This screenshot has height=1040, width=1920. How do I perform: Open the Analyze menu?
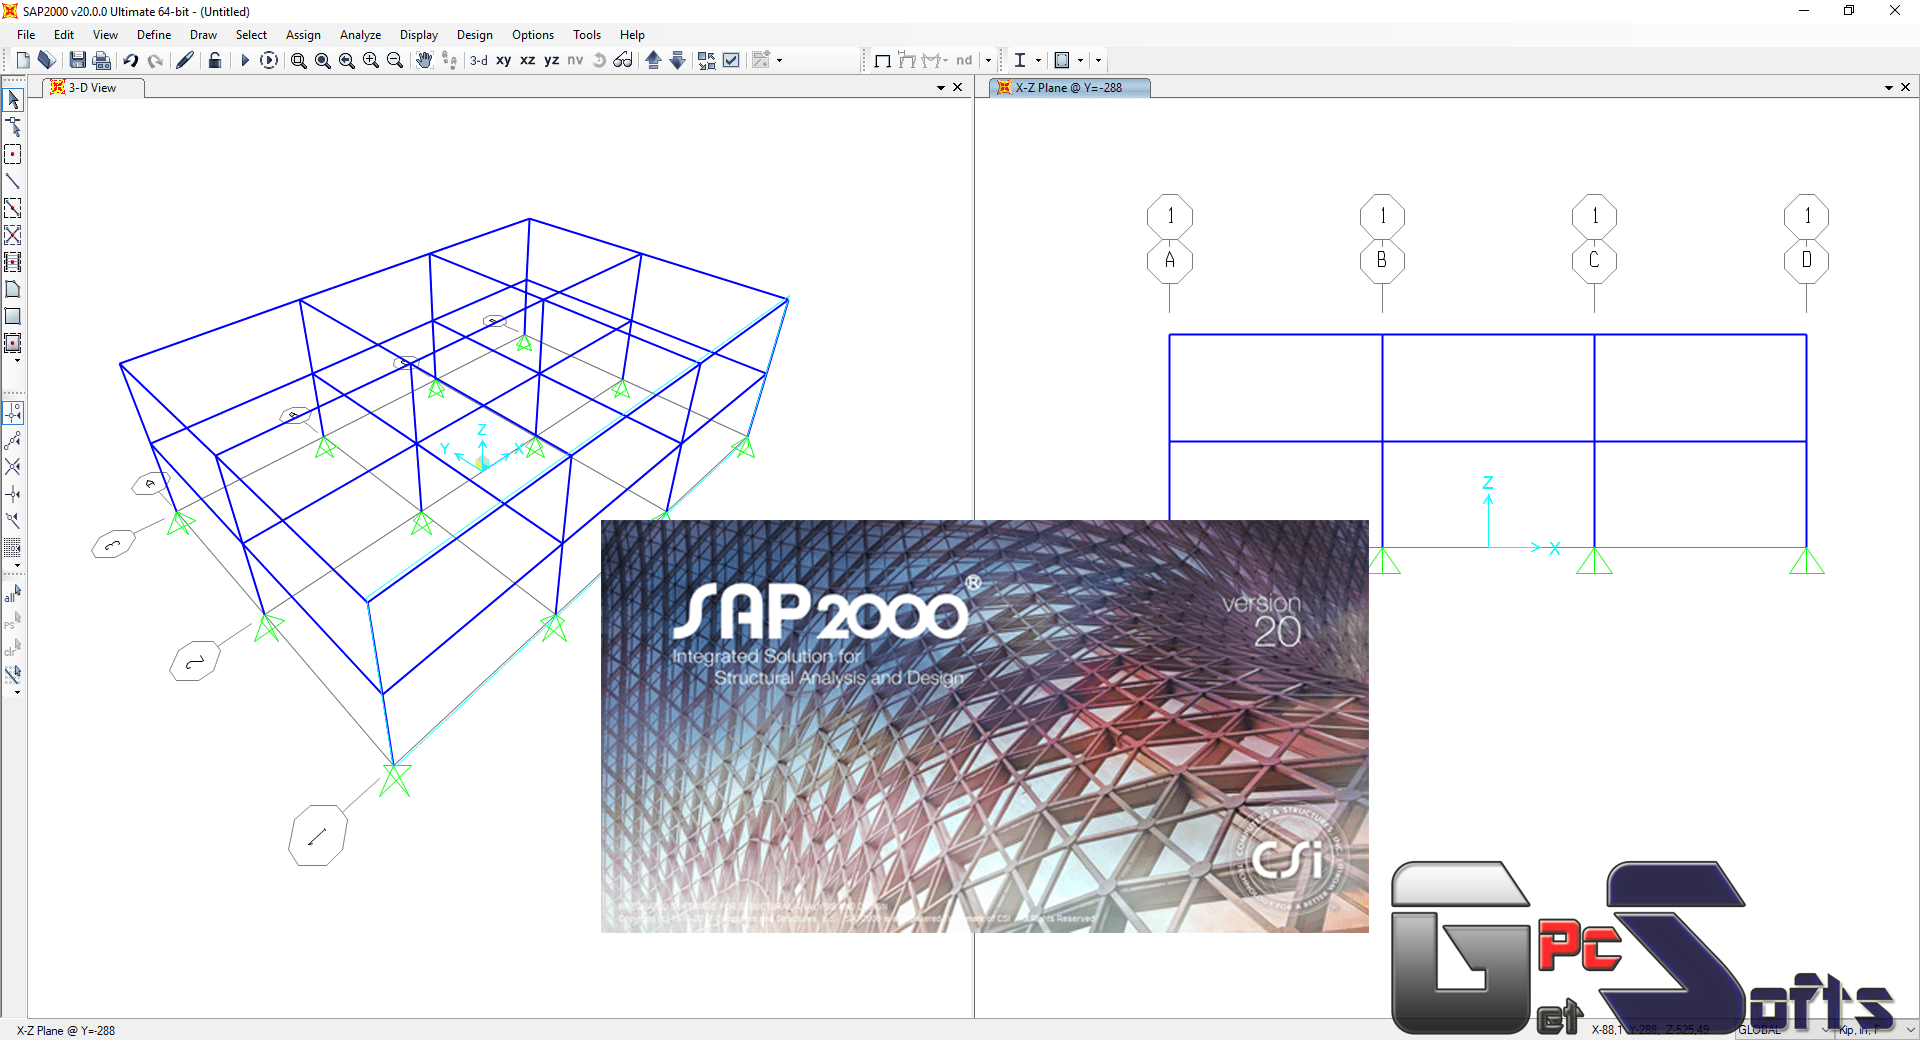pos(360,34)
